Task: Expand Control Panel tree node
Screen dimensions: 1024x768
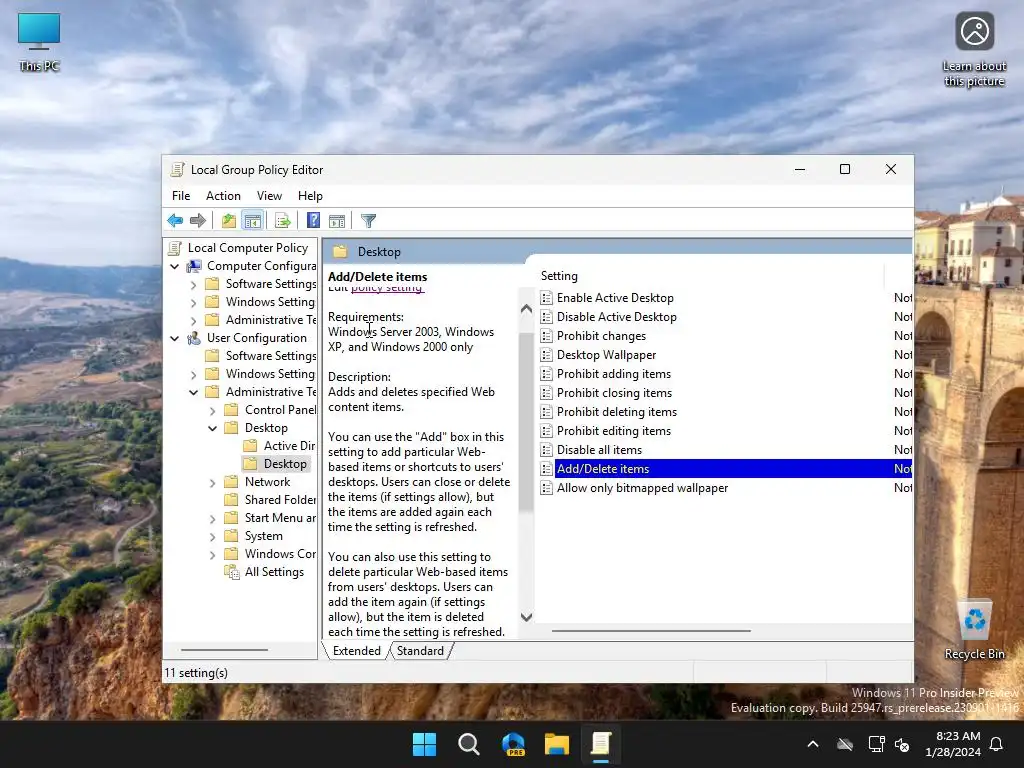Action: tap(212, 411)
